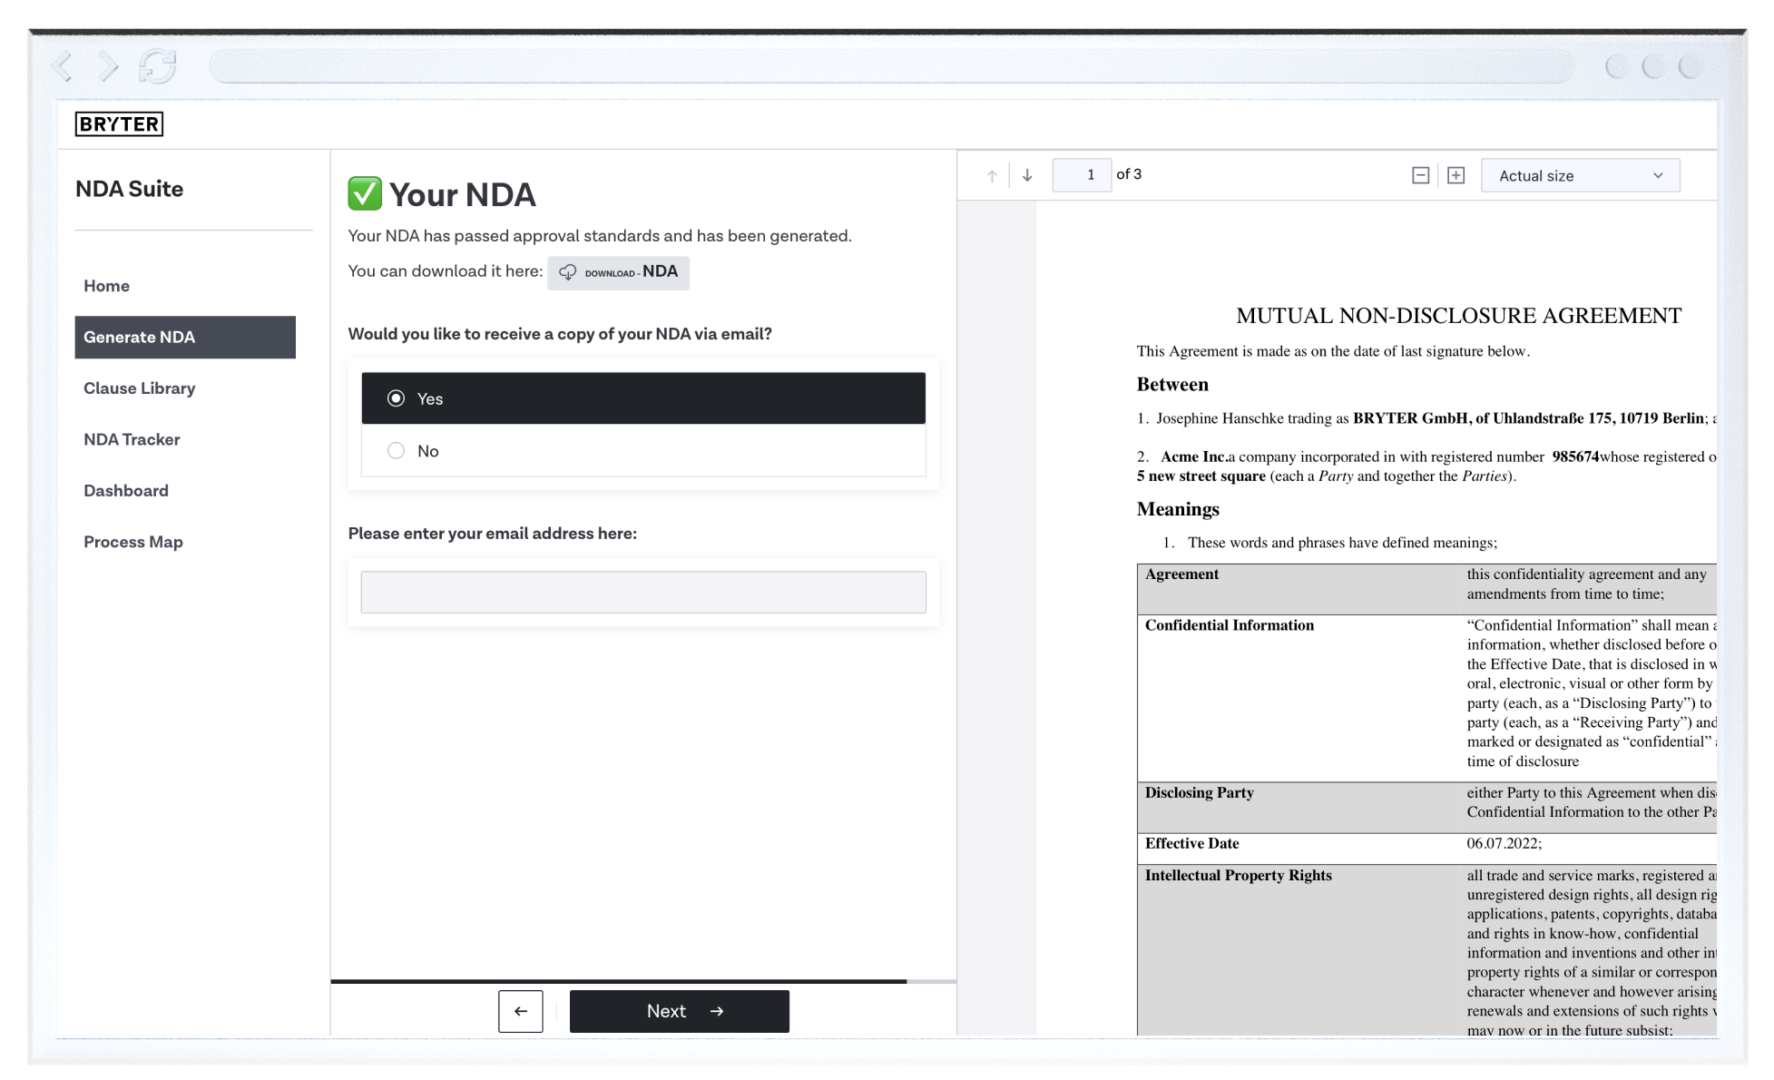Click the form progress bar
Image resolution: width=1774 pixels, height=1080 pixels.
(643, 981)
